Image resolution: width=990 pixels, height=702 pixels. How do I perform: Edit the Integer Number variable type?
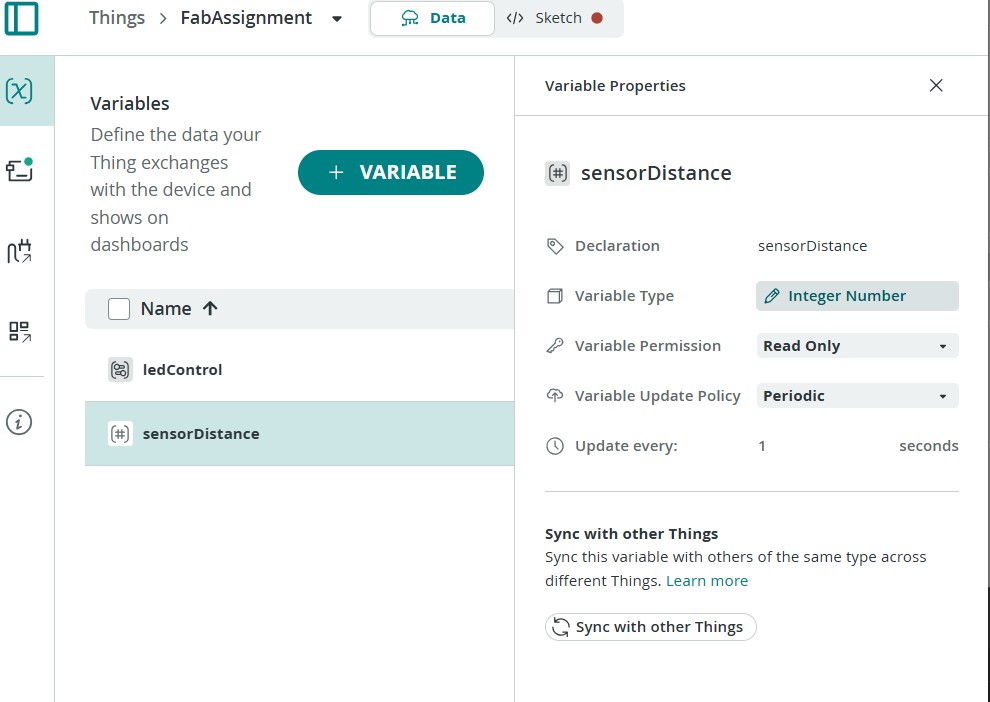(x=857, y=296)
